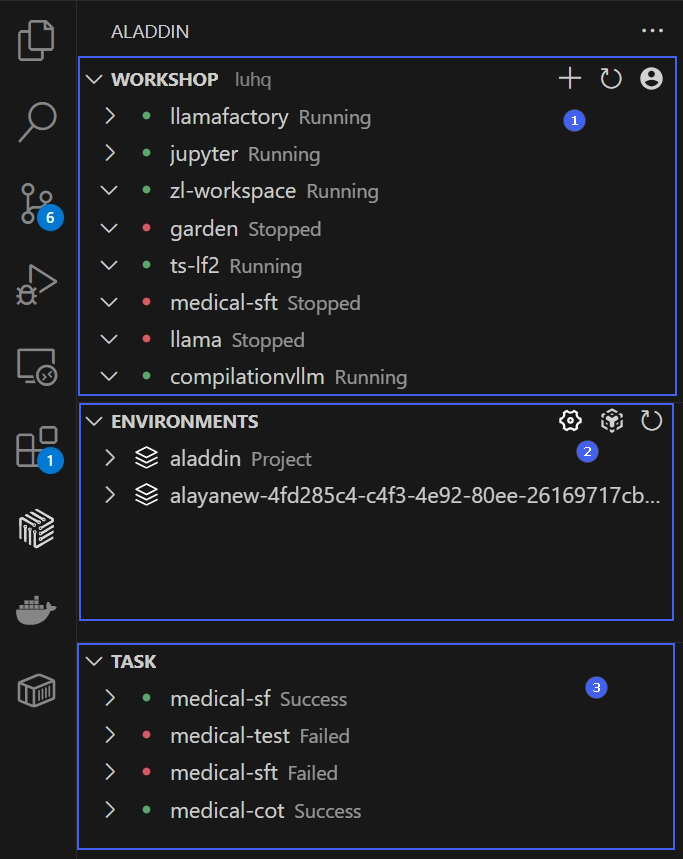Open the account icon in Workshop header

(651, 79)
